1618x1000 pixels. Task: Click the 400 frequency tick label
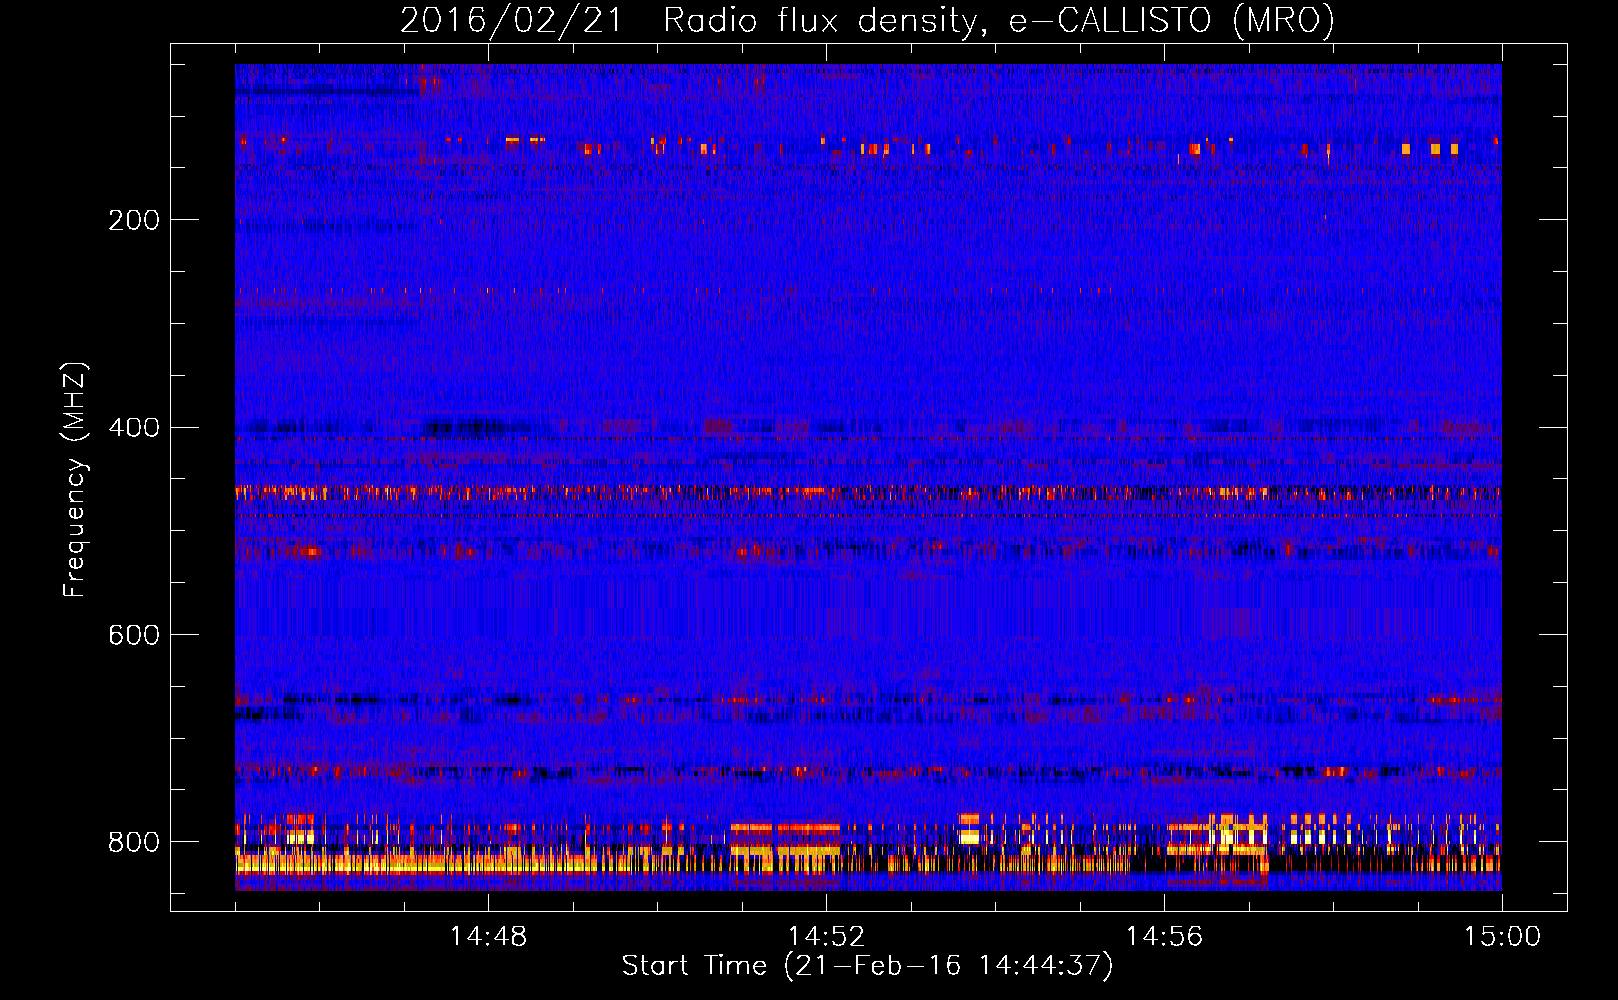click(133, 428)
